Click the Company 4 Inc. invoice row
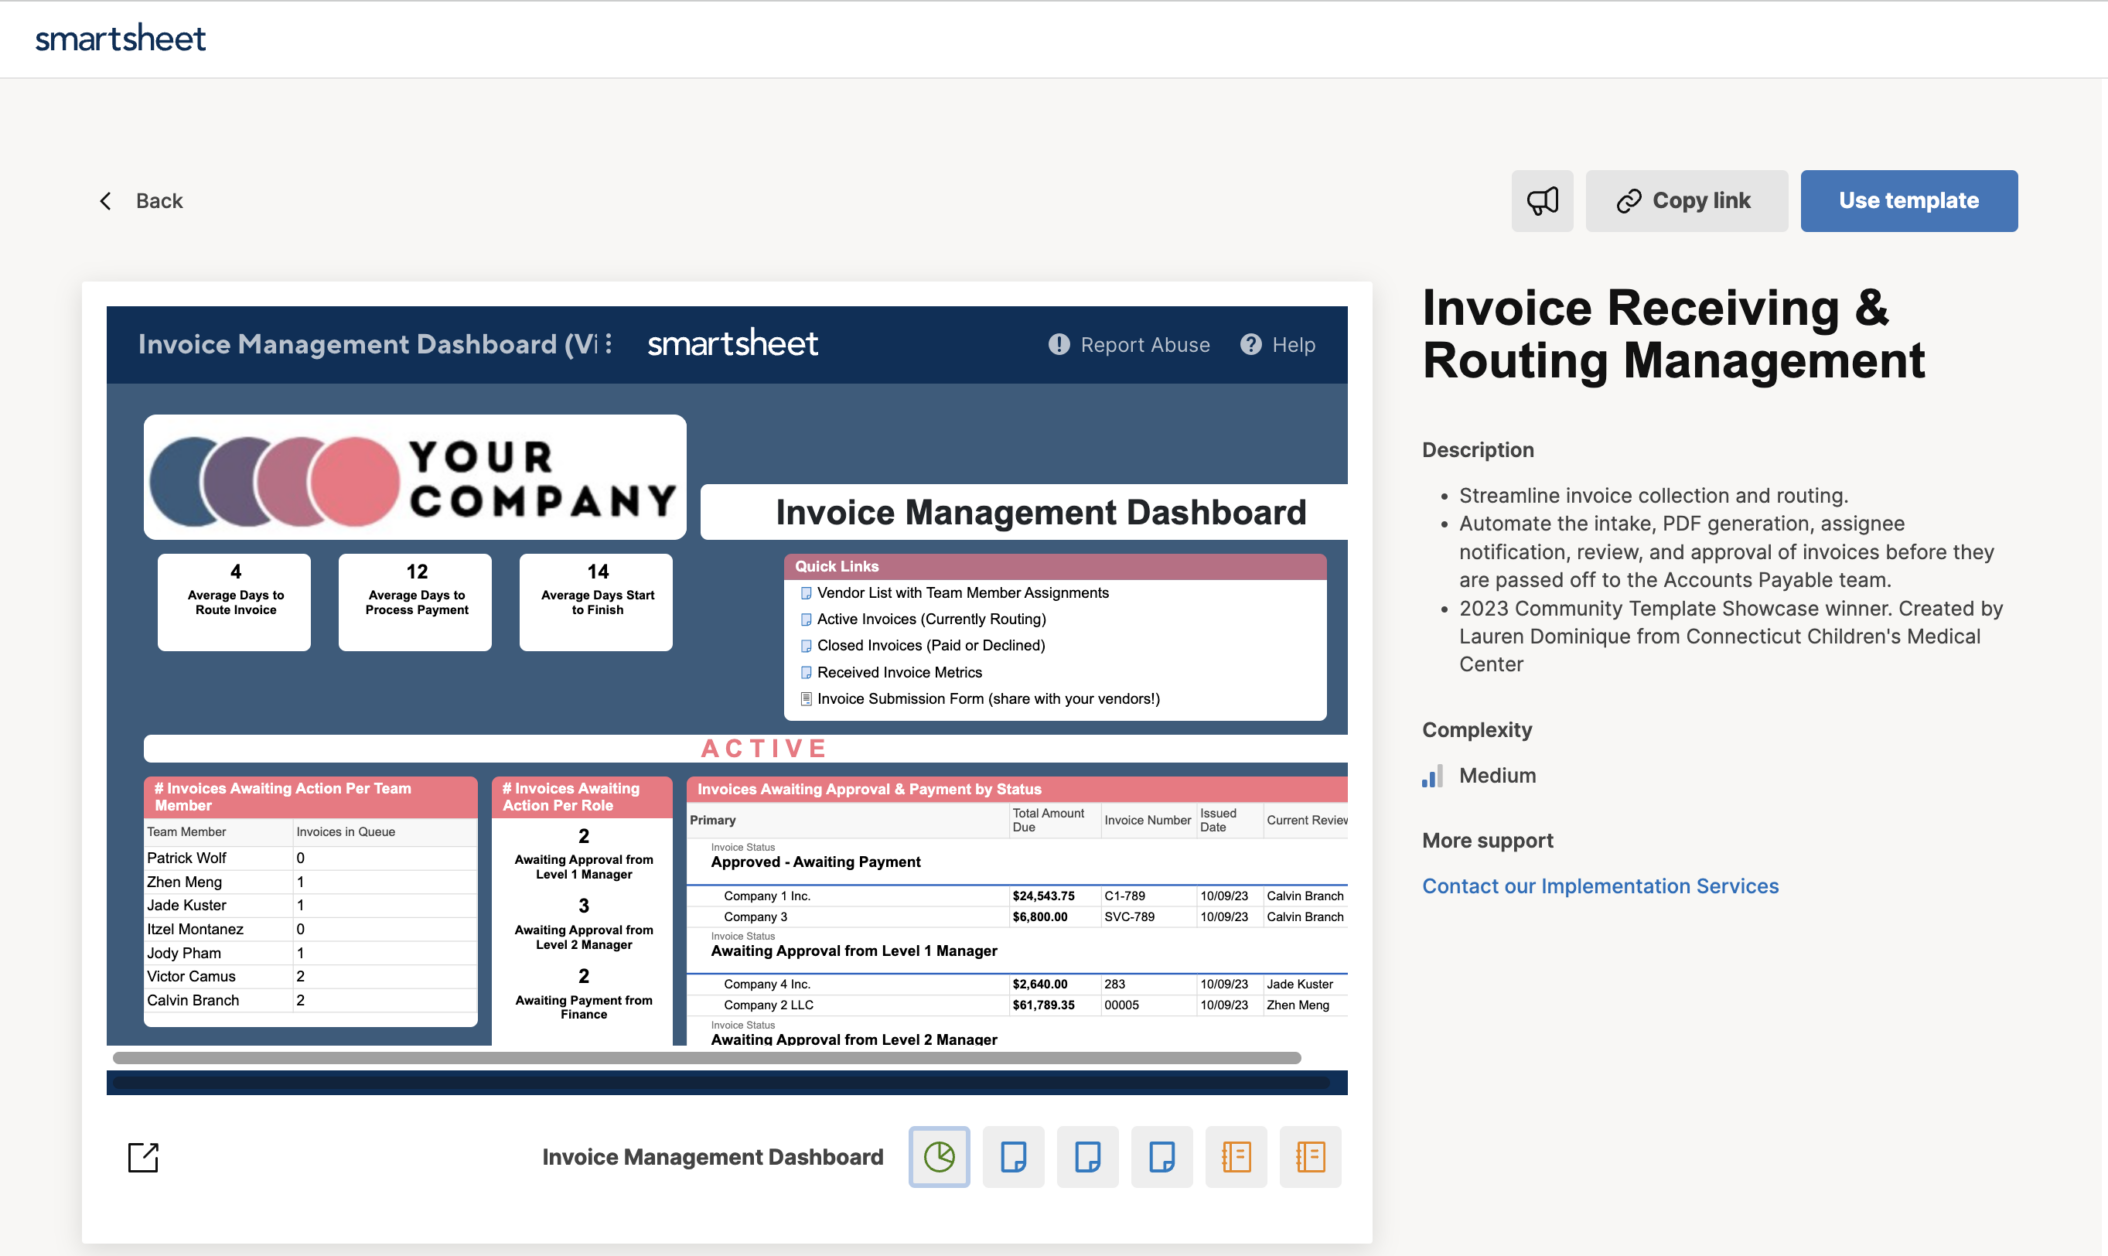 point(1017,984)
